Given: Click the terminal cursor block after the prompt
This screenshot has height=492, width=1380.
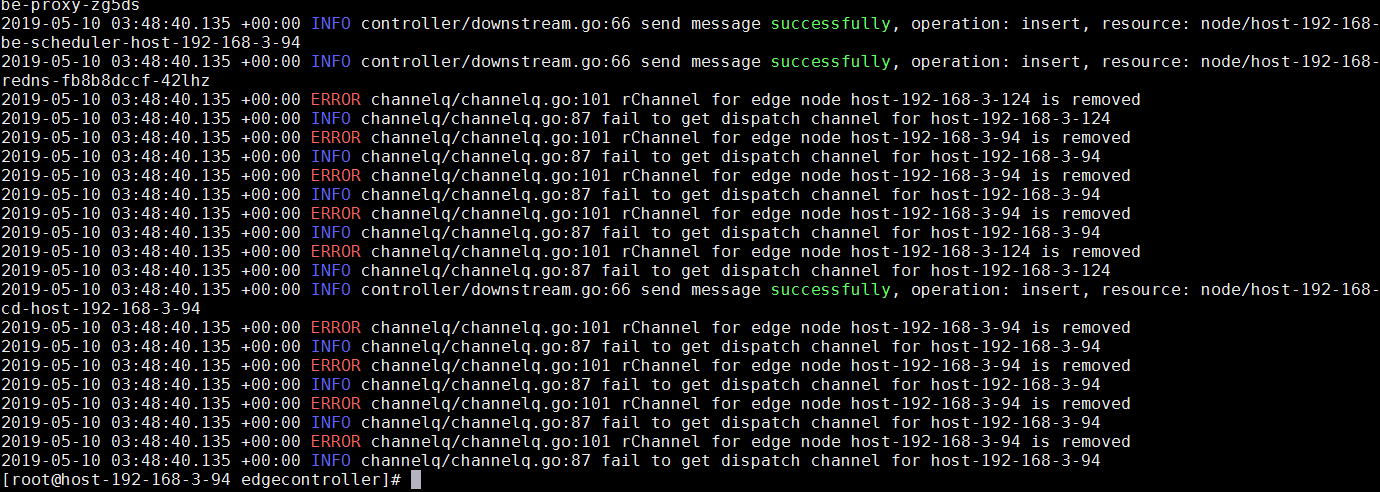Looking at the screenshot, I should point(416,480).
